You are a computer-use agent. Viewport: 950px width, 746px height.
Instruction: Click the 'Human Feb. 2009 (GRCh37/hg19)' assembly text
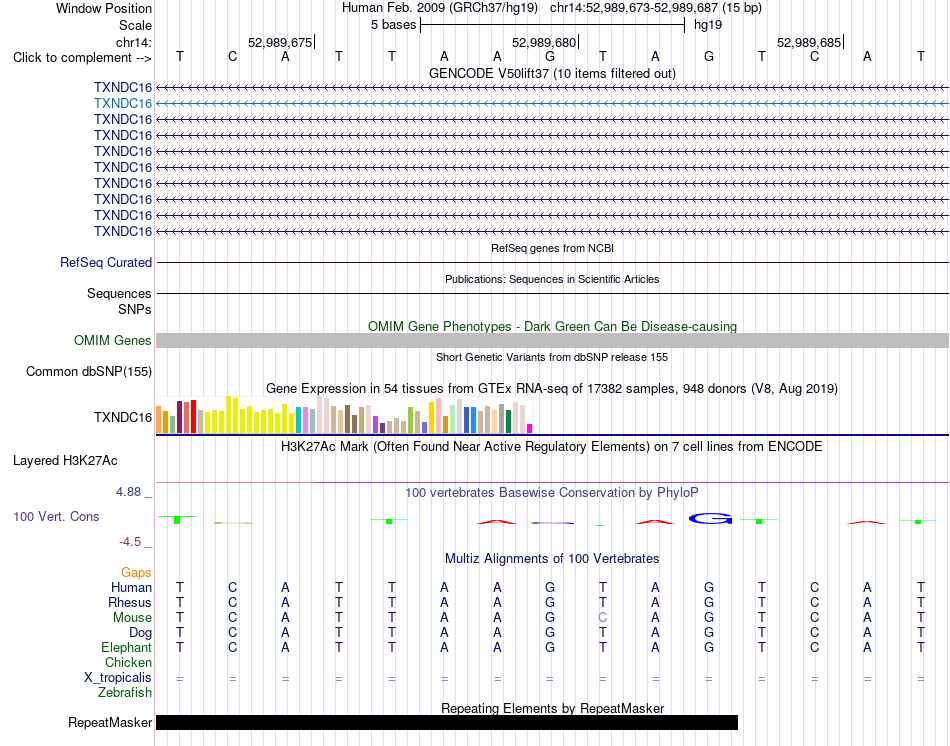pyautogui.click(x=440, y=8)
